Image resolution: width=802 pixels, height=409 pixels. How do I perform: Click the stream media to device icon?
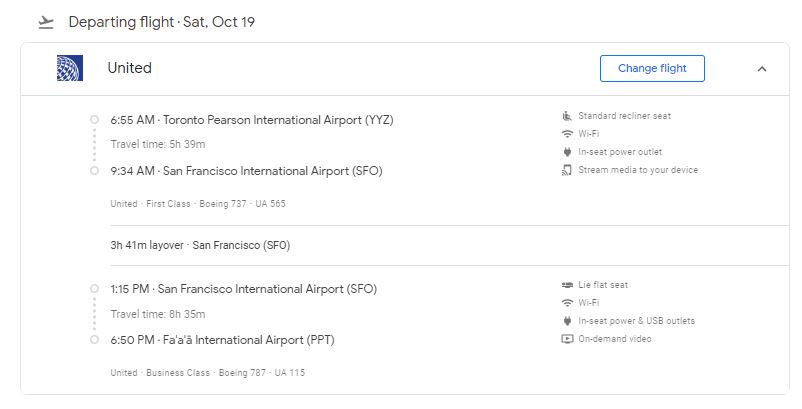pyautogui.click(x=567, y=170)
